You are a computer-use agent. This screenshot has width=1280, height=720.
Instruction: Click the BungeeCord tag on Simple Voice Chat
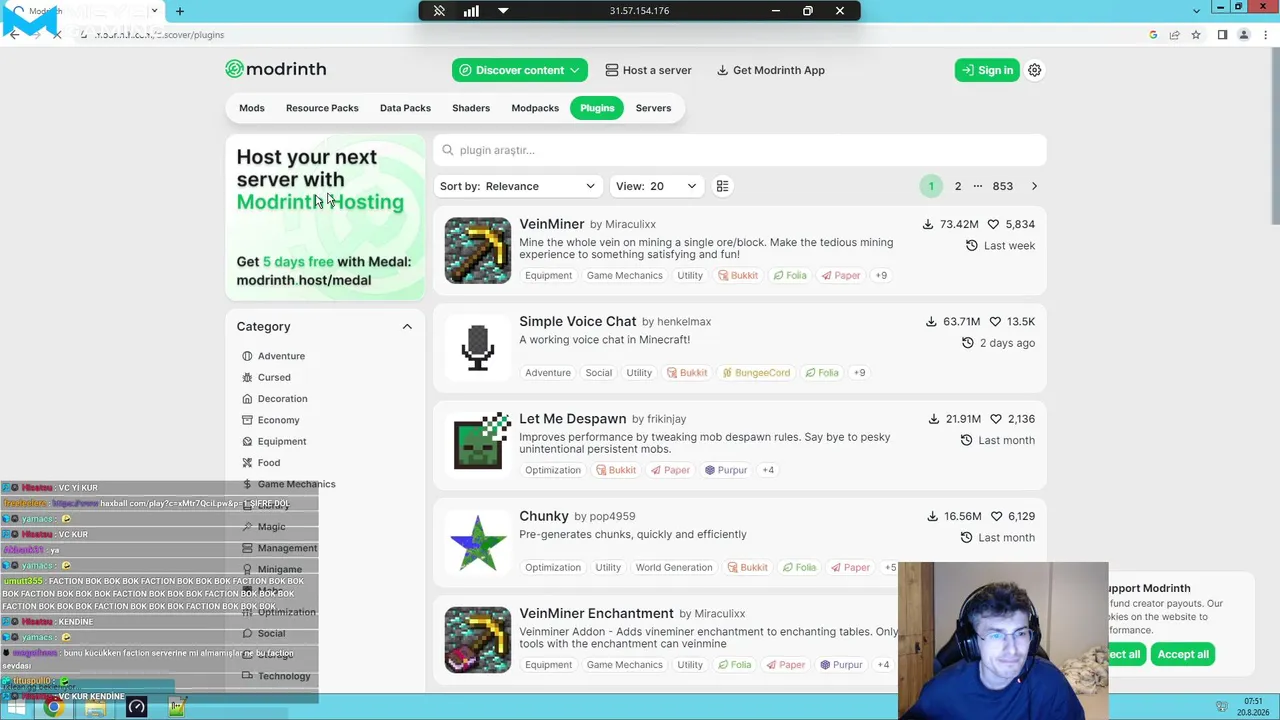pos(756,372)
